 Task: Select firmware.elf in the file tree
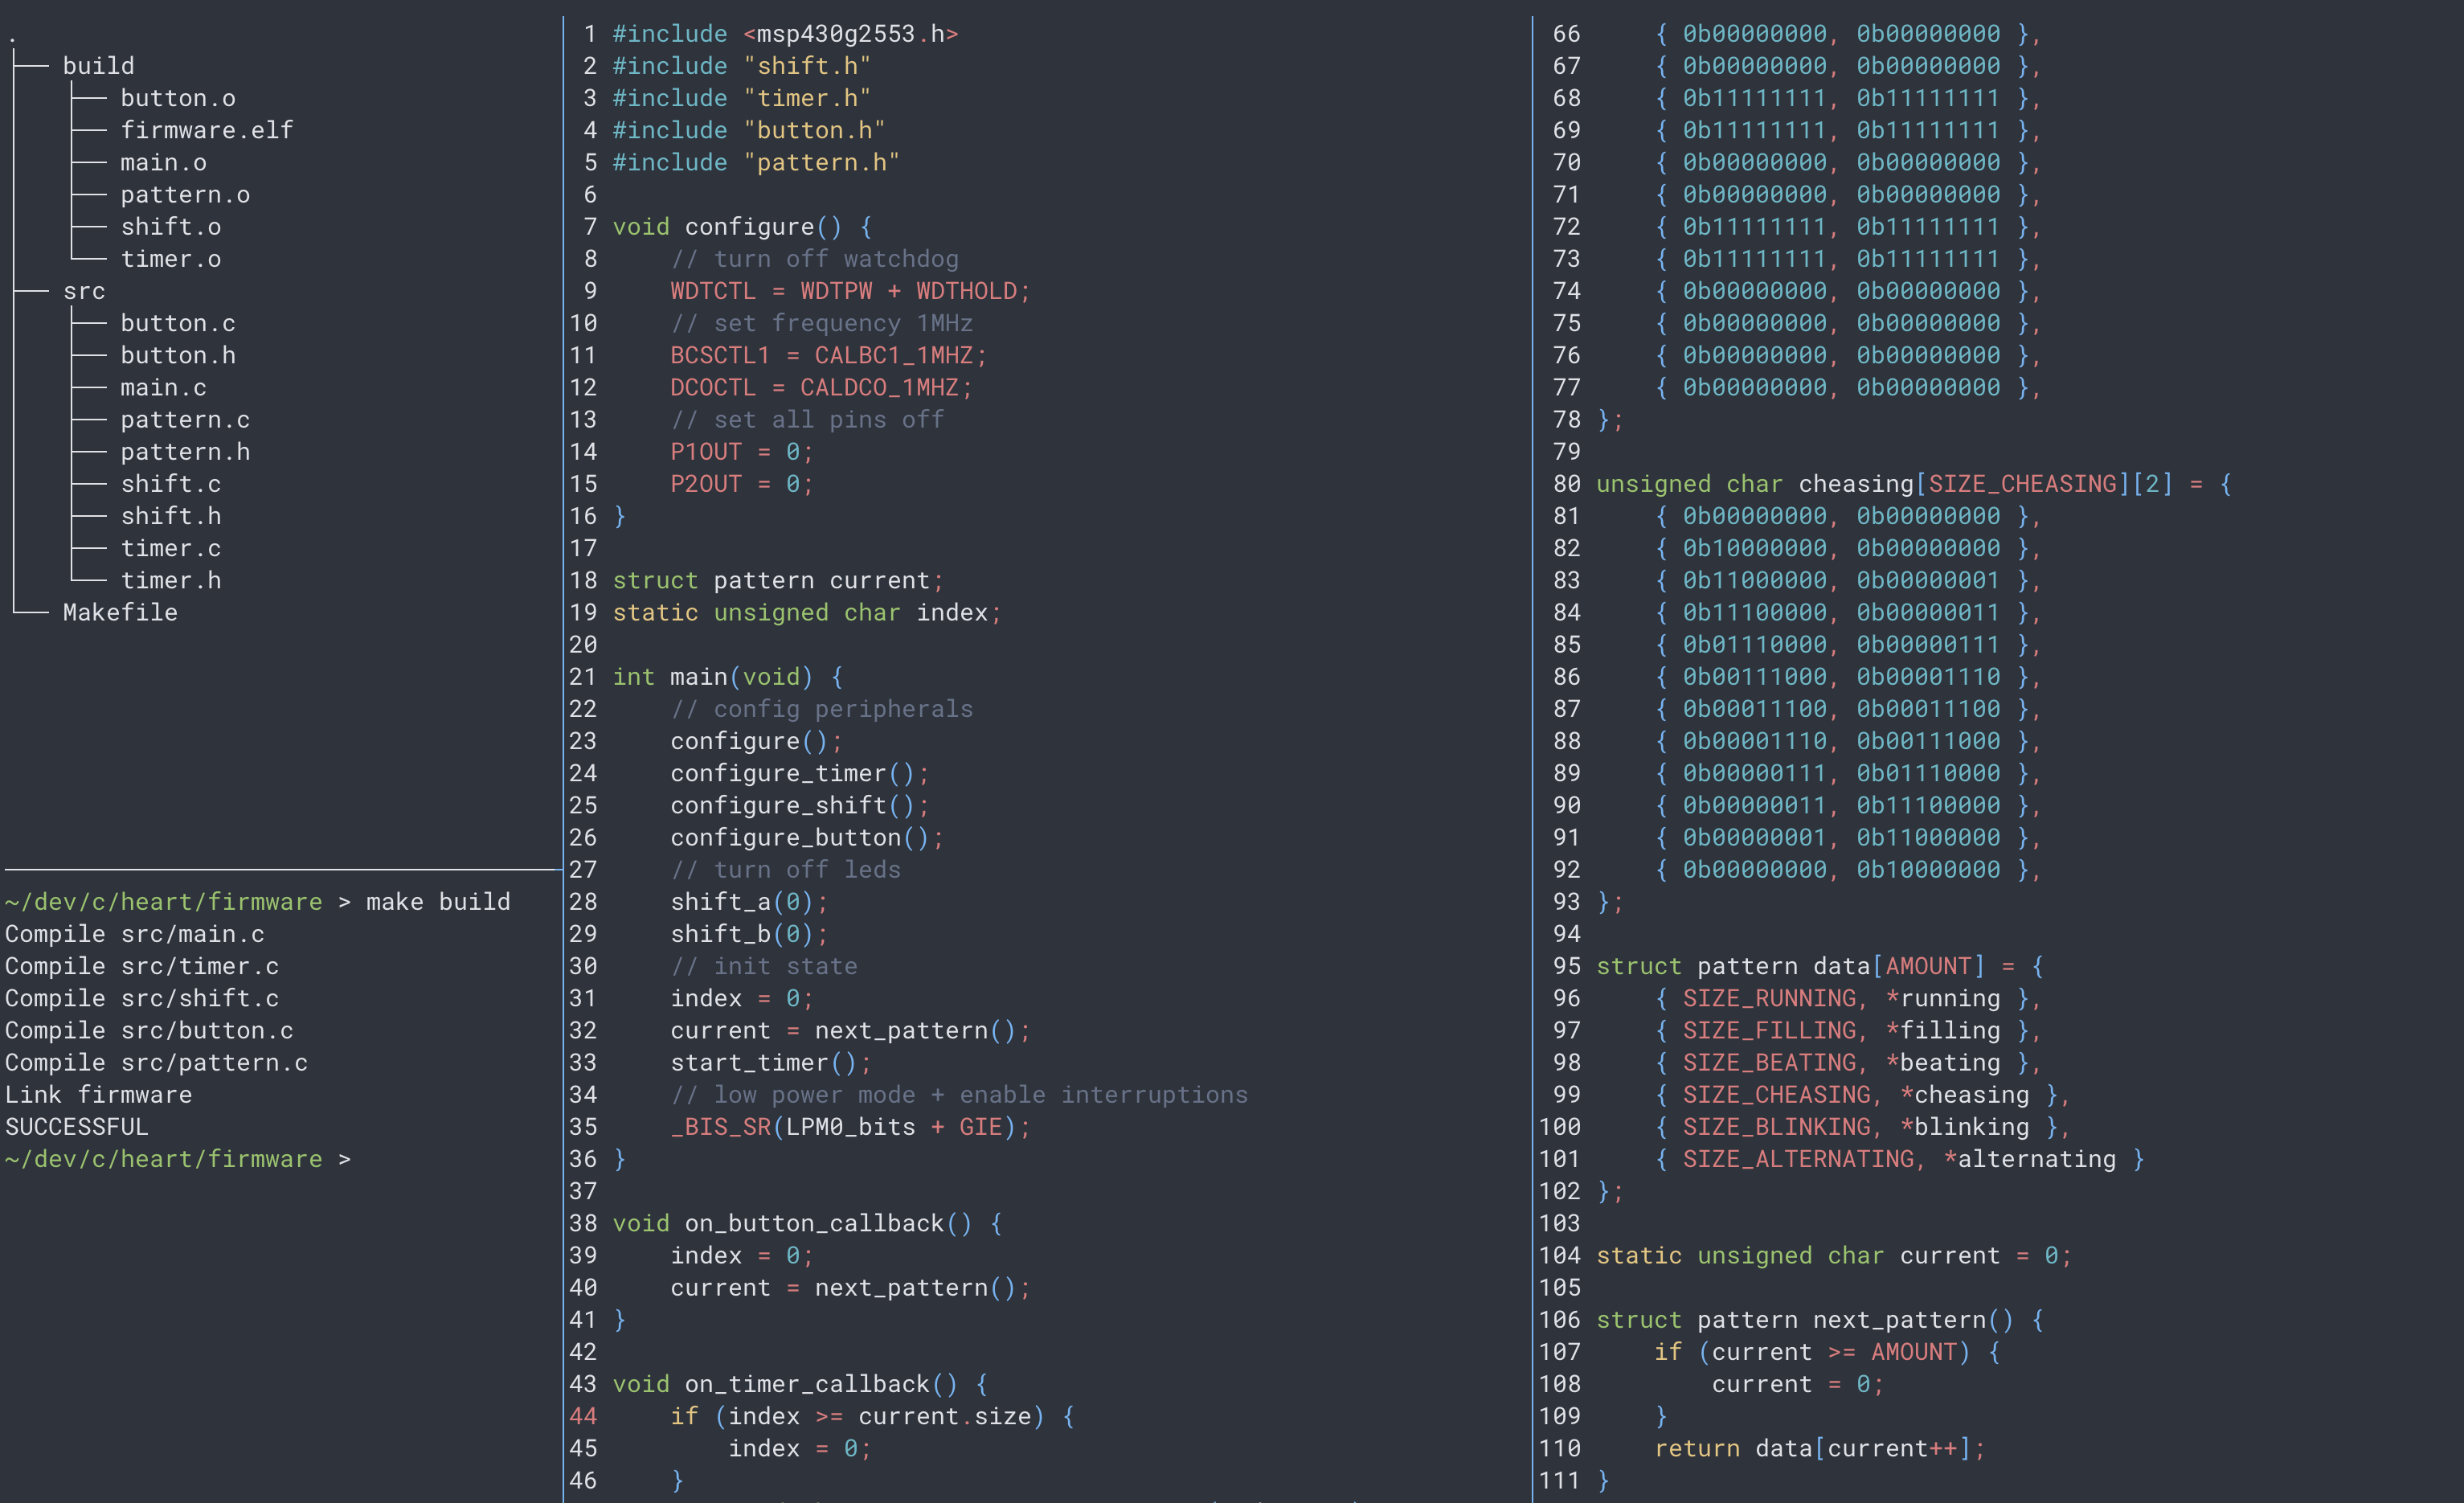[x=207, y=130]
